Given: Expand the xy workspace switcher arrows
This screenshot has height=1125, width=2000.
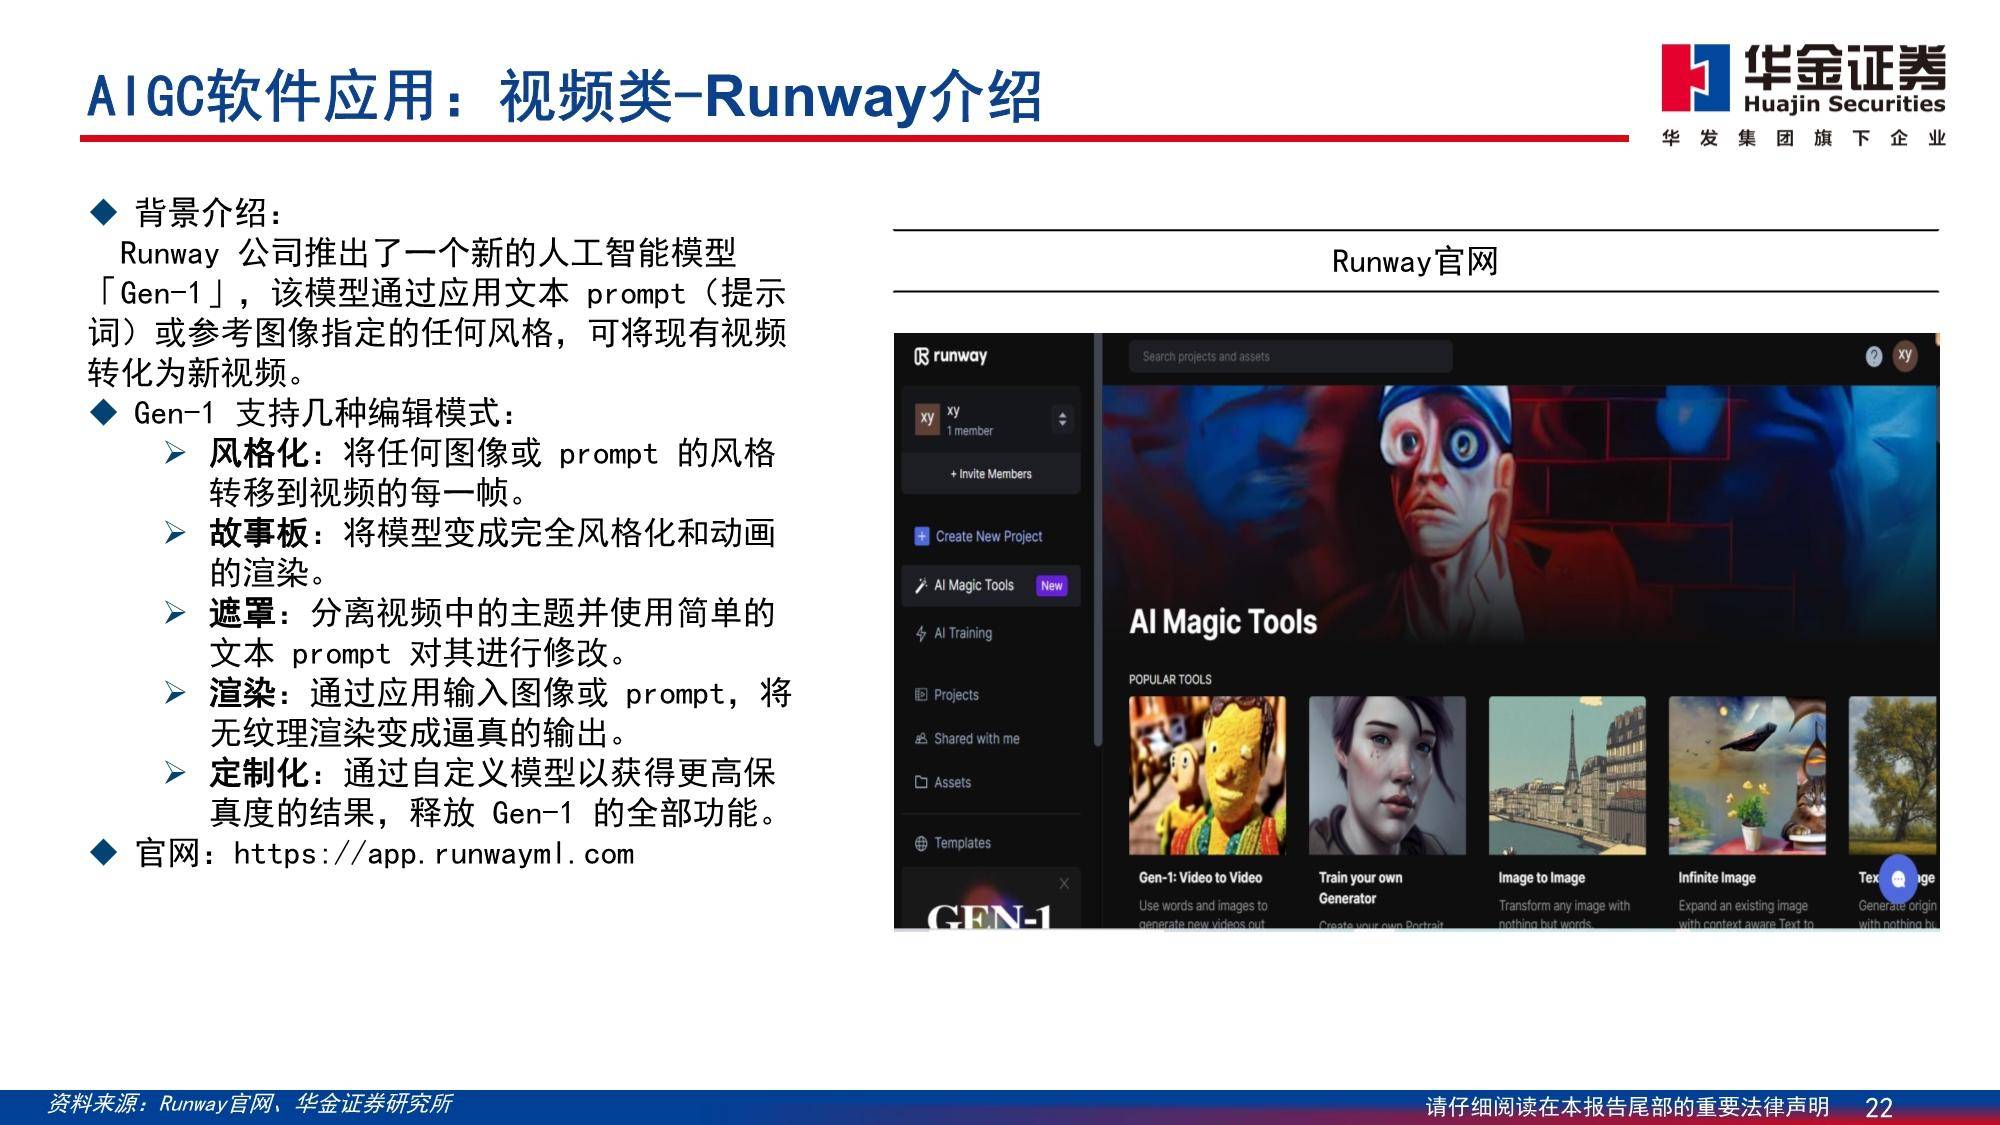Looking at the screenshot, I should point(1062,419).
